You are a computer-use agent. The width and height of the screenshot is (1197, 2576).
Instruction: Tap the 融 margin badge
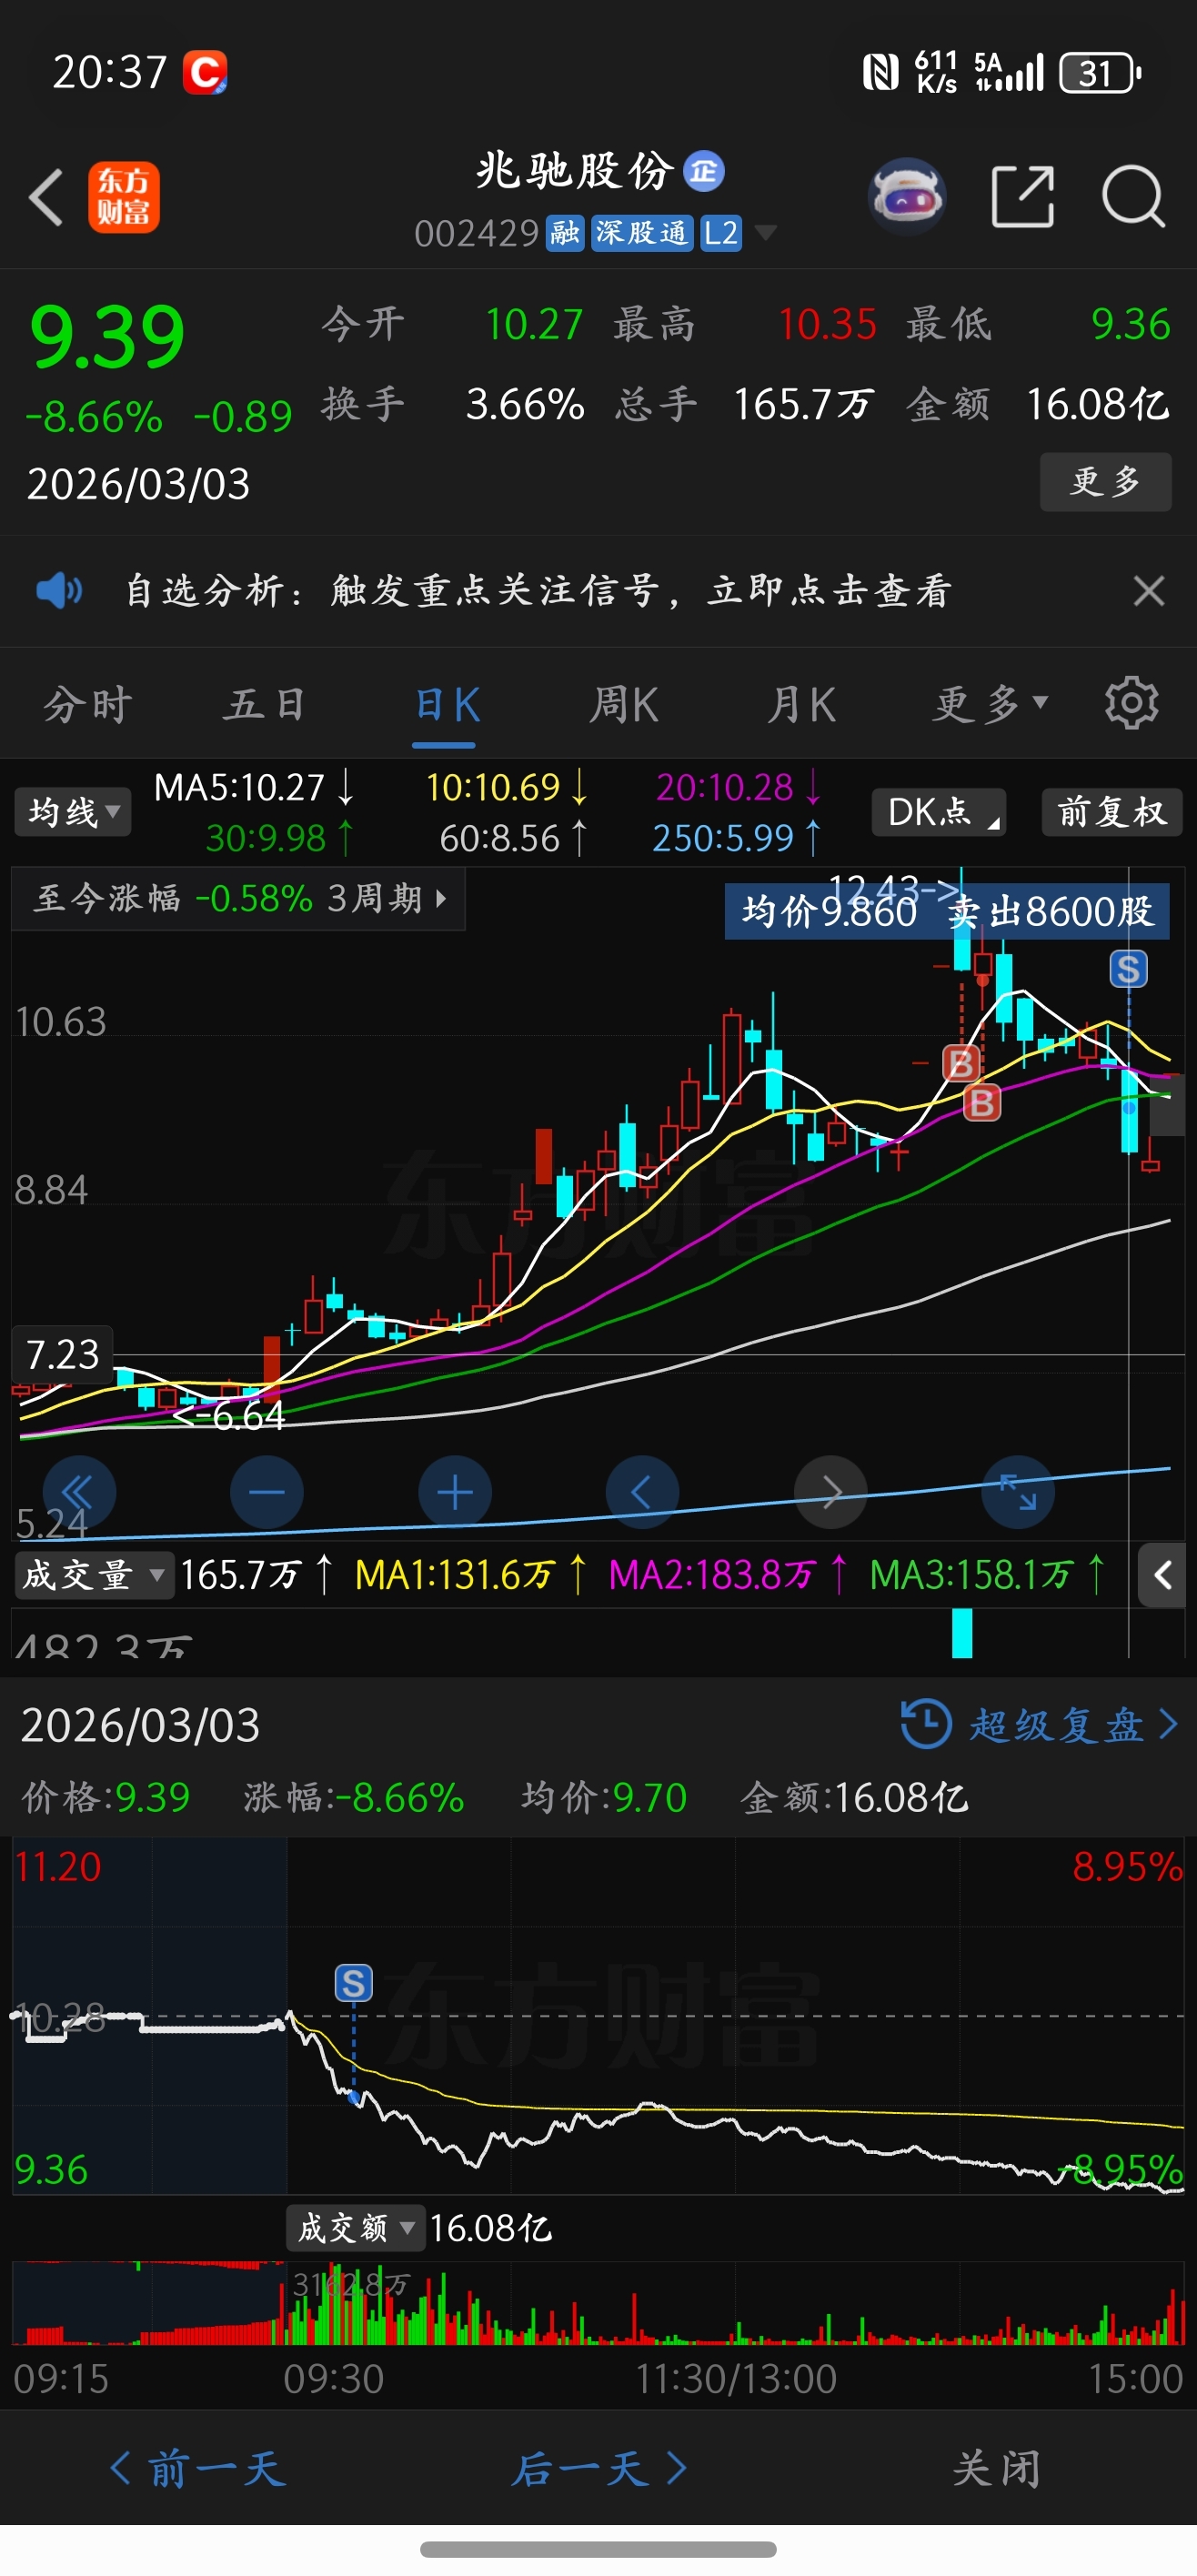tap(565, 233)
